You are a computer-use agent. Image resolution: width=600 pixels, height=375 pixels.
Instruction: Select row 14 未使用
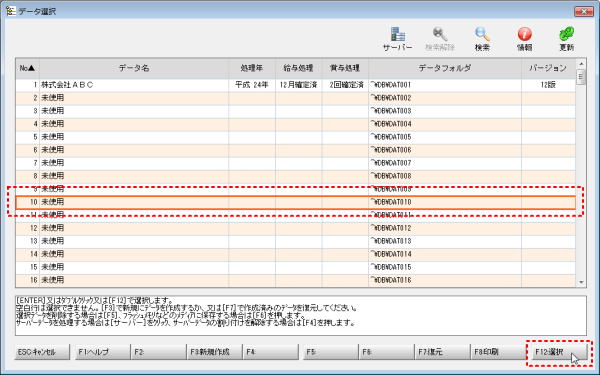[295, 254]
